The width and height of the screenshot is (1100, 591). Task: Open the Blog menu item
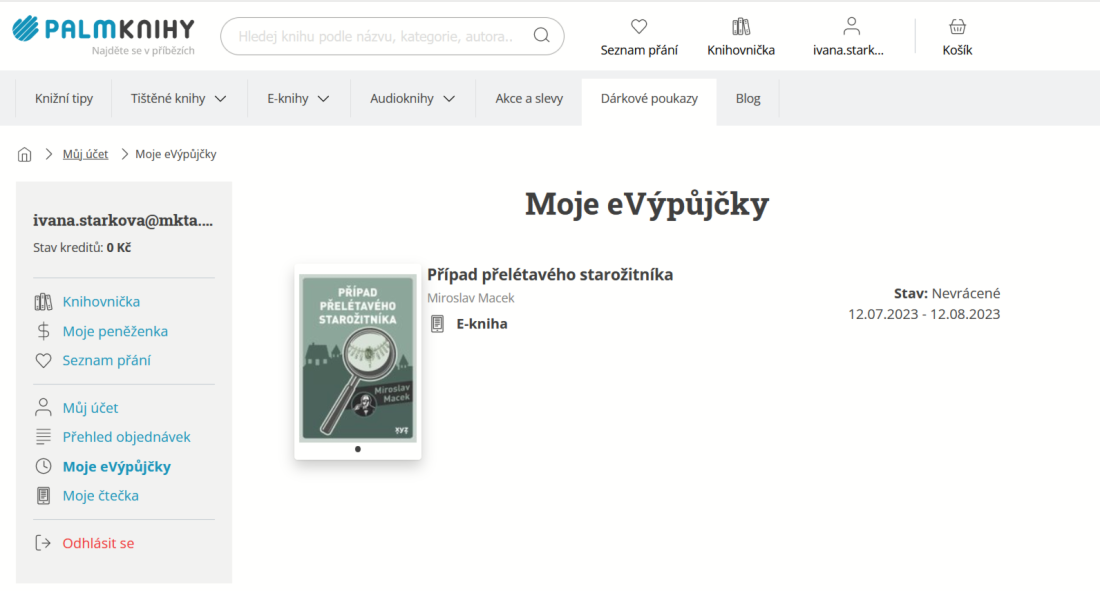coord(748,98)
